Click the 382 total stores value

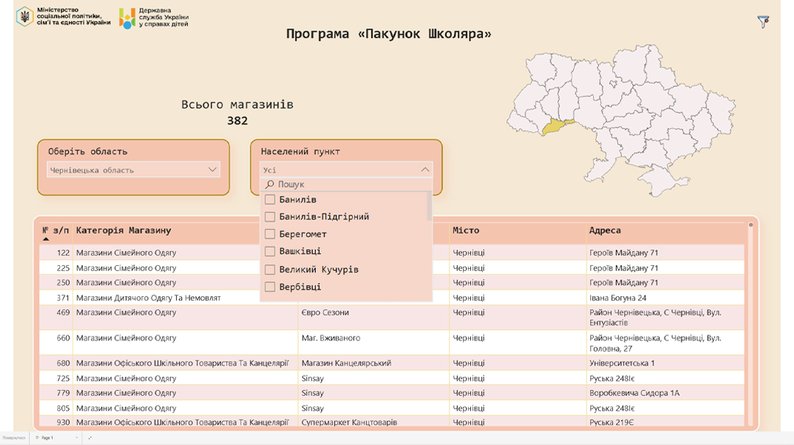click(237, 120)
